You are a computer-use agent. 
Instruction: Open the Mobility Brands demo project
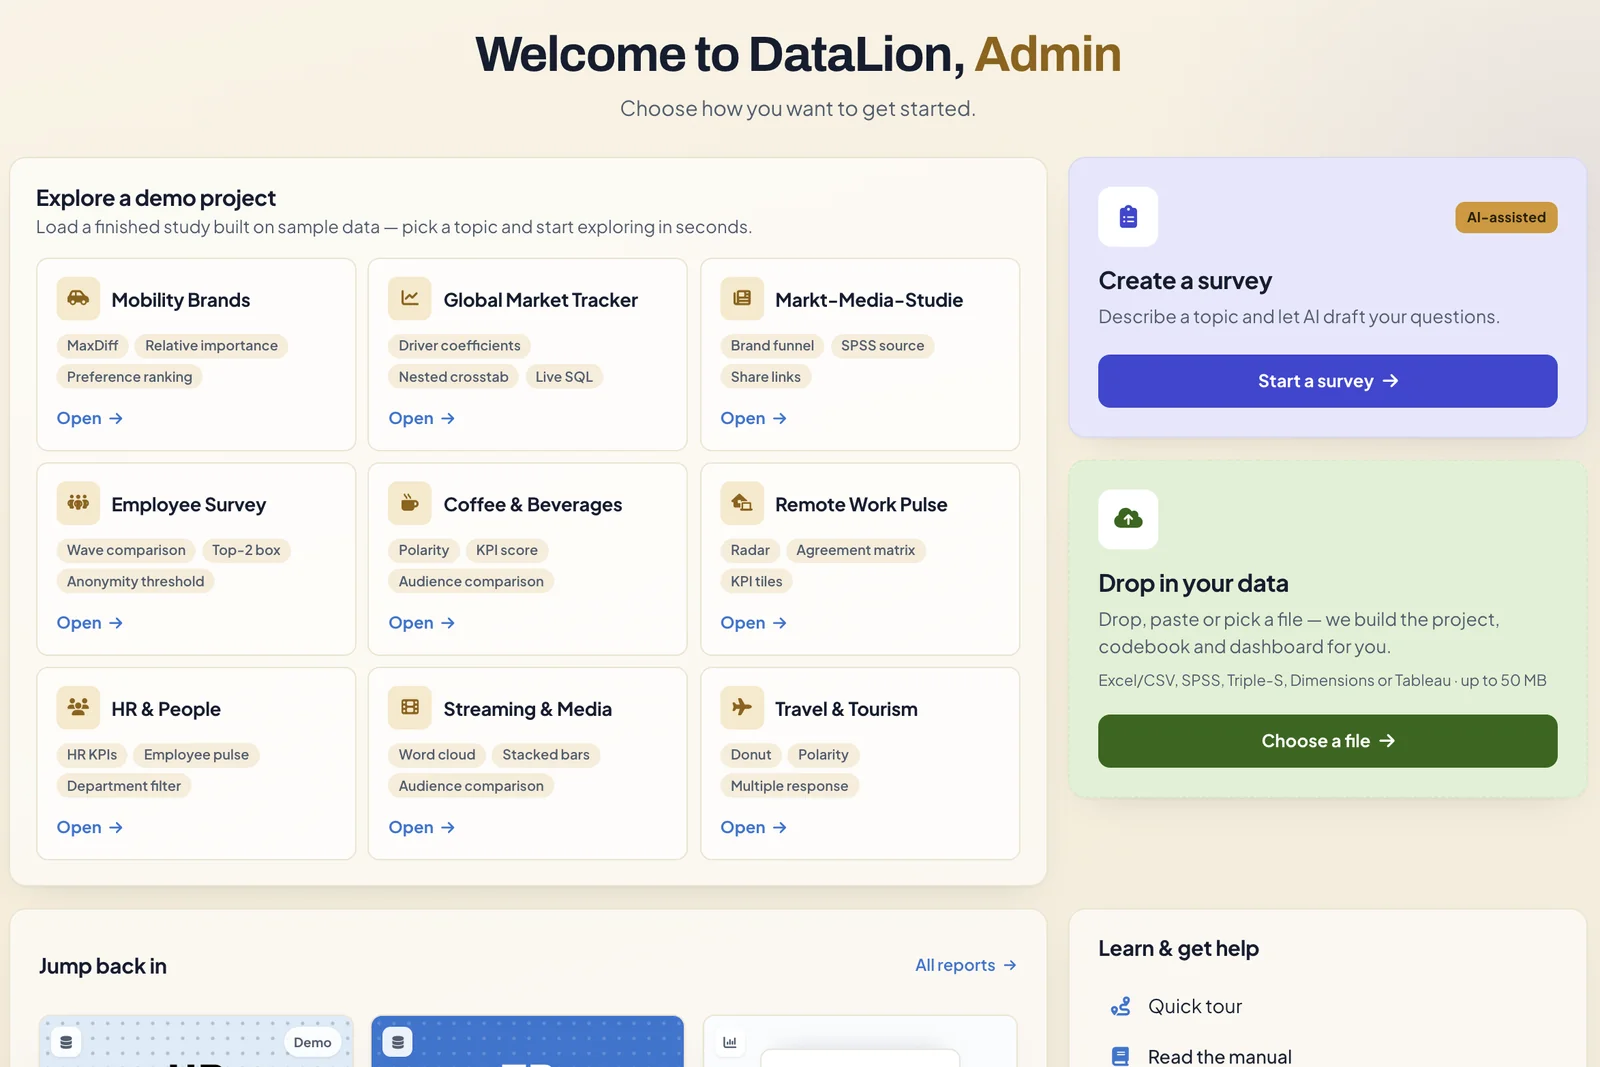(x=90, y=418)
